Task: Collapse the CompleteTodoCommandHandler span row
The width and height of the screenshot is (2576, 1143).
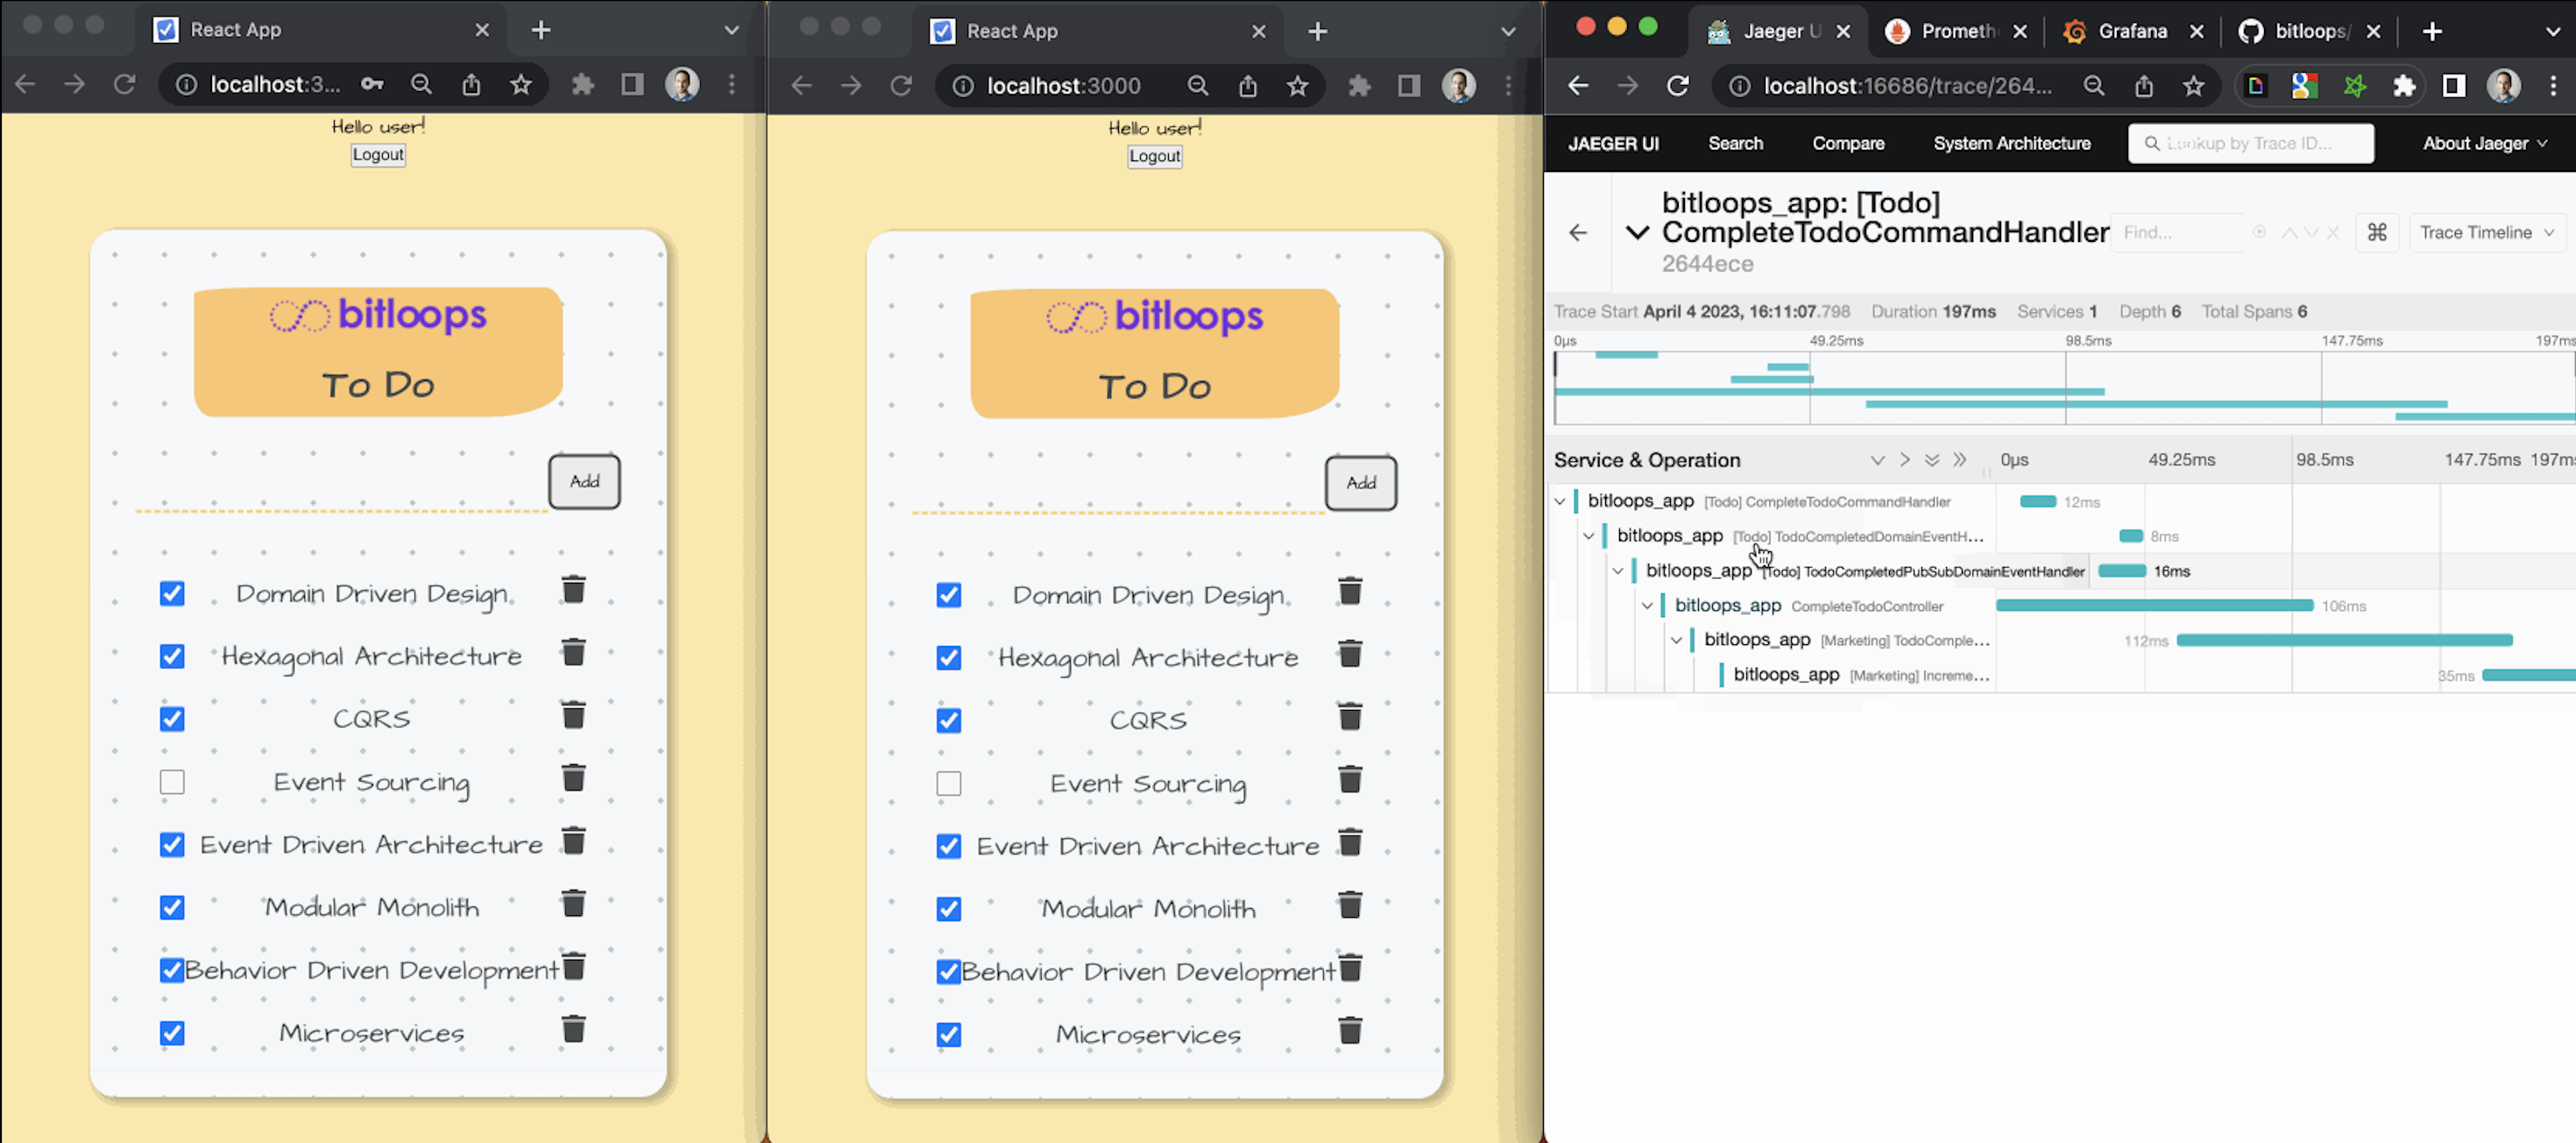Action: pyautogui.click(x=1560, y=501)
